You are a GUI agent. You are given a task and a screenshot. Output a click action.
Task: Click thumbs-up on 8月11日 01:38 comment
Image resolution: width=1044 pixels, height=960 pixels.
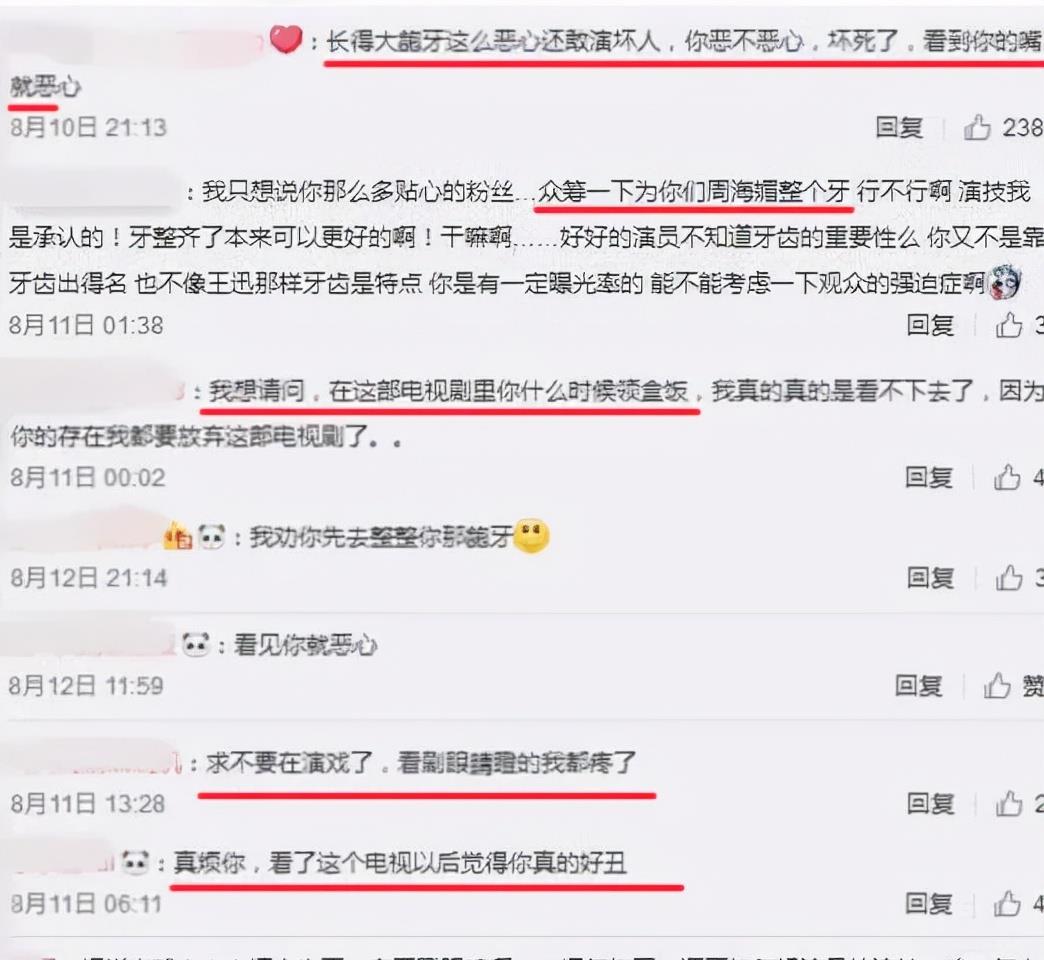point(1008,325)
